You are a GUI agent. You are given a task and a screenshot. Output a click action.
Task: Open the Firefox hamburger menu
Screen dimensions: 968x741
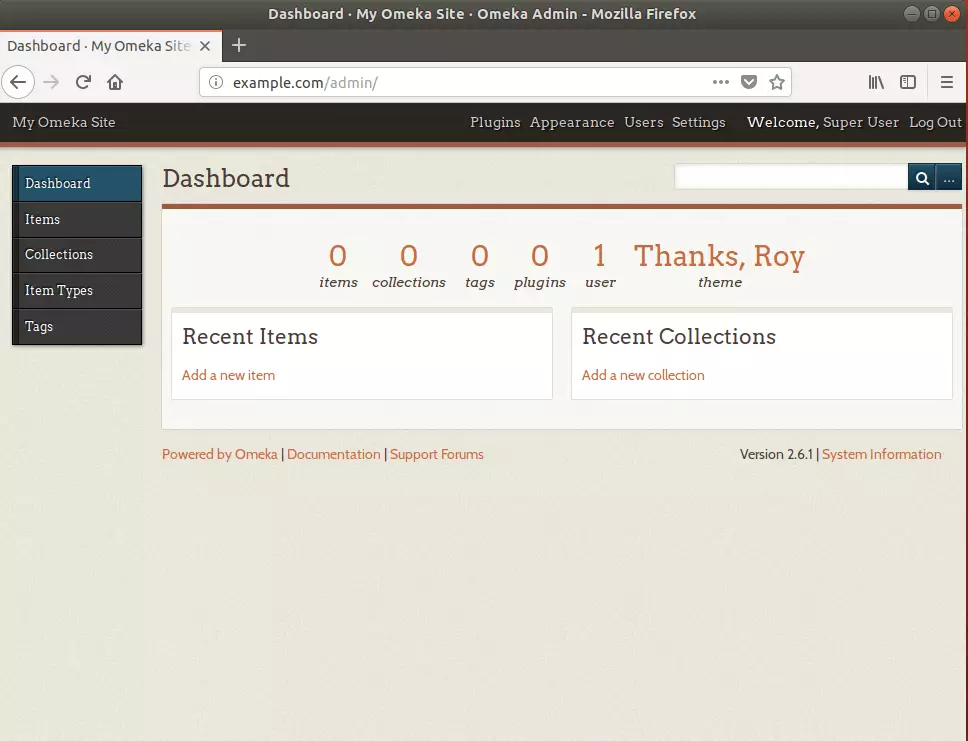pyautogui.click(x=946, y=82)
